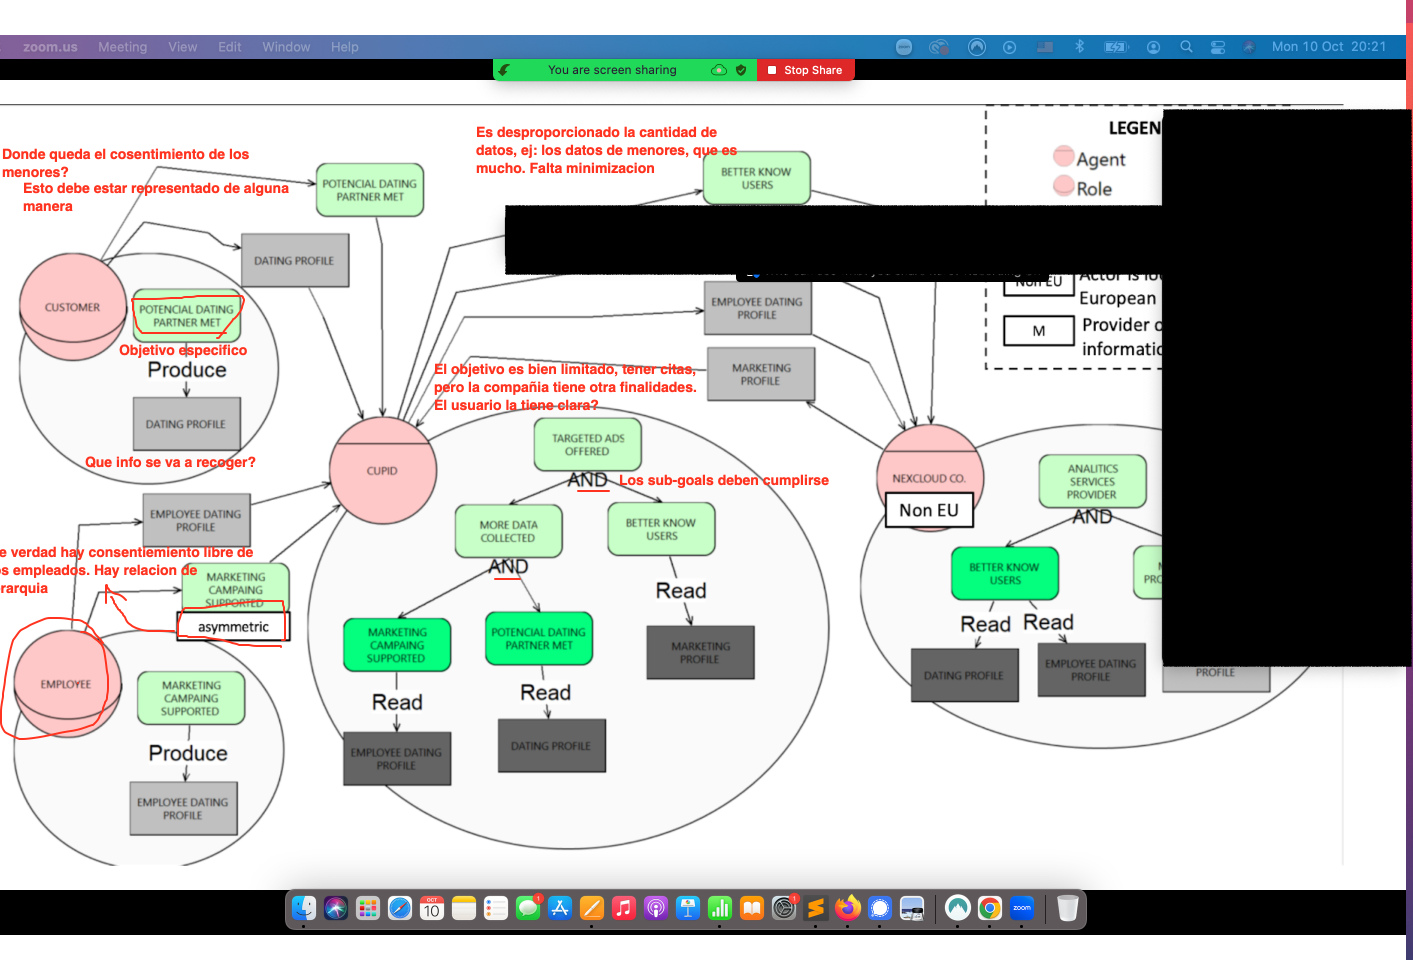Image resolution: width=1413 pixels, height=960 pixels.
Task: Open Finder from the Dock
Action: pos(304,908)
